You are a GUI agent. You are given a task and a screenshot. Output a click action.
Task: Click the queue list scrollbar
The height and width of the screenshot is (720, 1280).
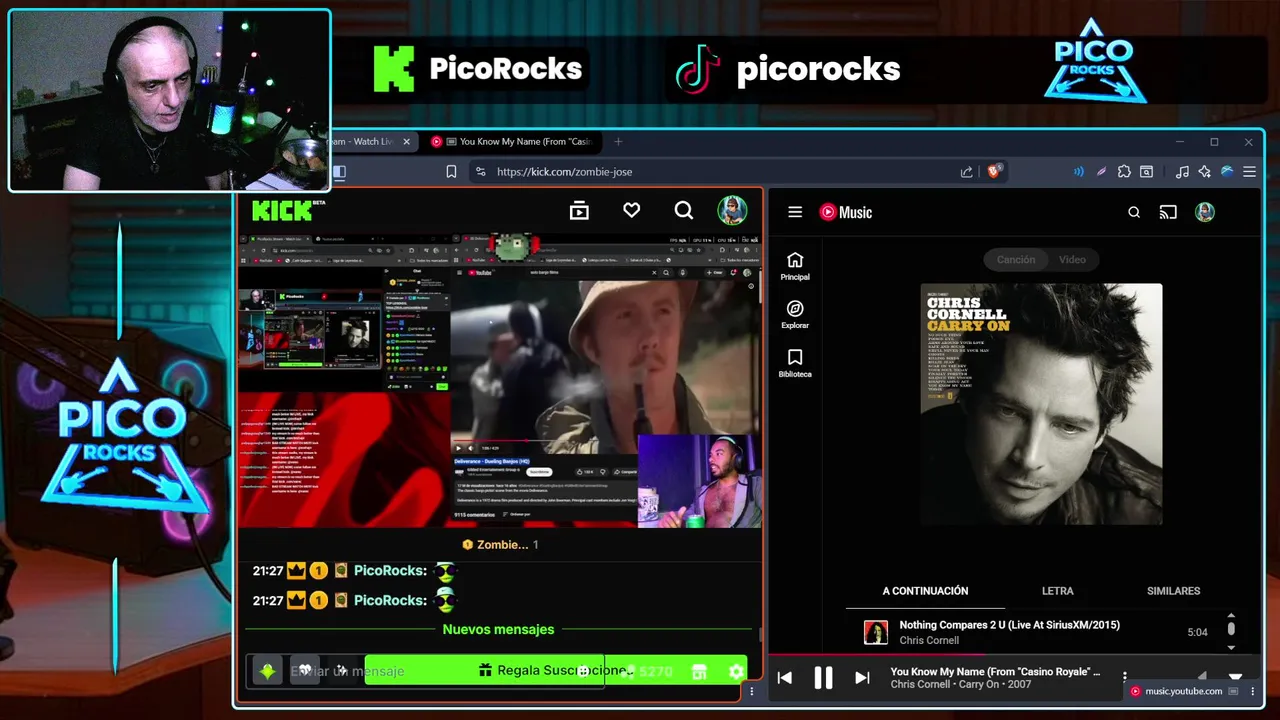(1231, 630)
